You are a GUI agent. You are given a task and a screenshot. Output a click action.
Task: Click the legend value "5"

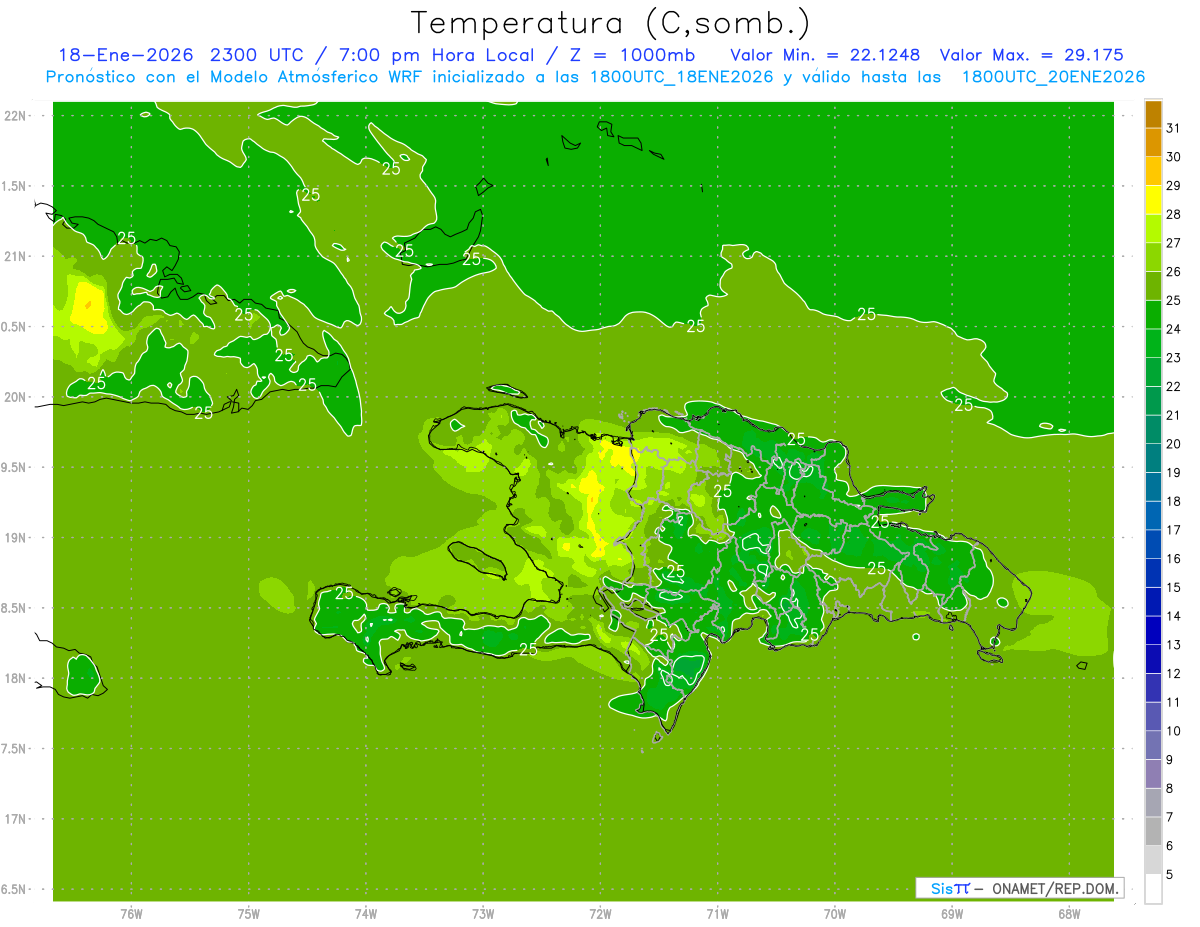tap(1170, 875)
